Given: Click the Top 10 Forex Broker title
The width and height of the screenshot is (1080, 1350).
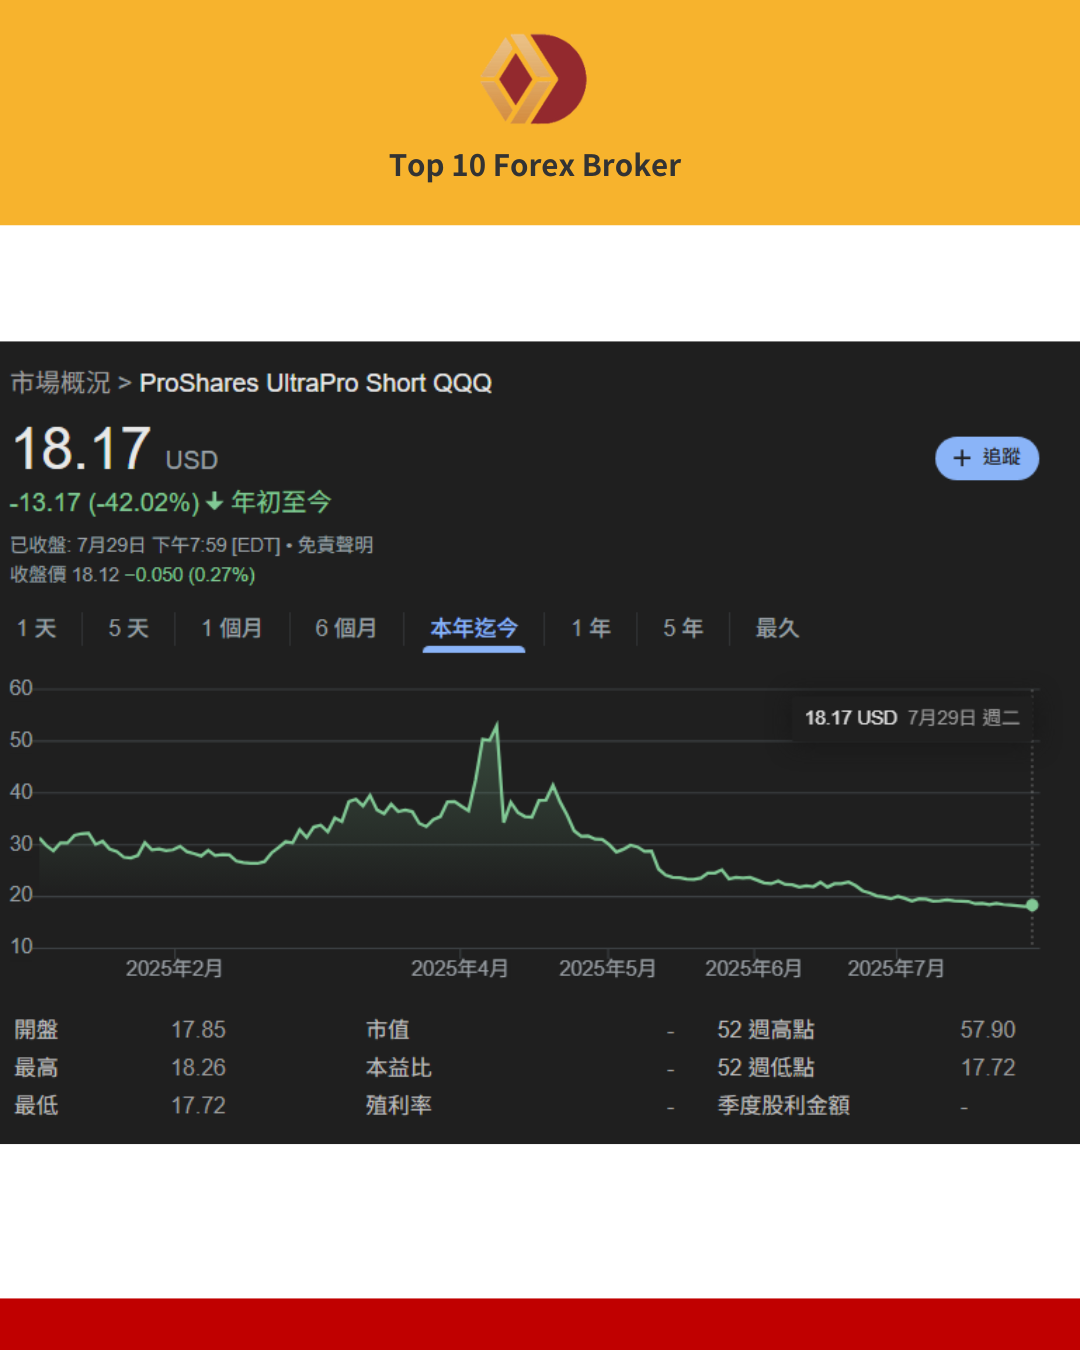Looking at the screenshot, I should coord(535,165).
